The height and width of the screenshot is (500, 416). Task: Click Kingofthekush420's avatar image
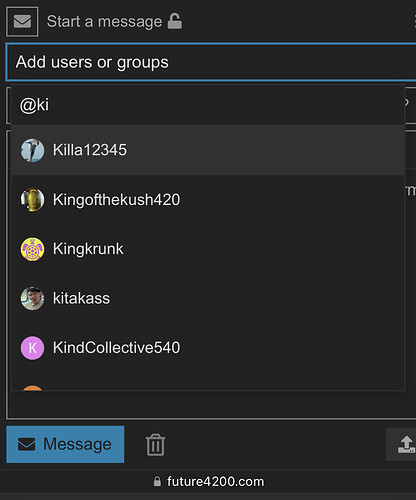[x=32, y=200]
